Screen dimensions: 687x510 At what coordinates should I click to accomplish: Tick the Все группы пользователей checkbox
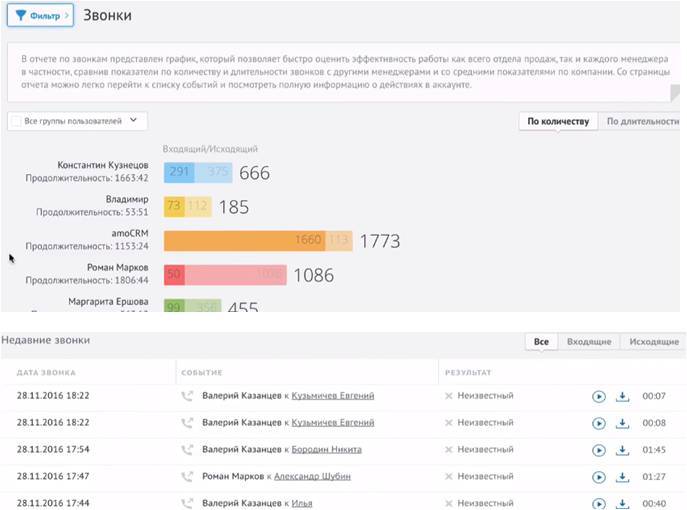coord(16,121)
